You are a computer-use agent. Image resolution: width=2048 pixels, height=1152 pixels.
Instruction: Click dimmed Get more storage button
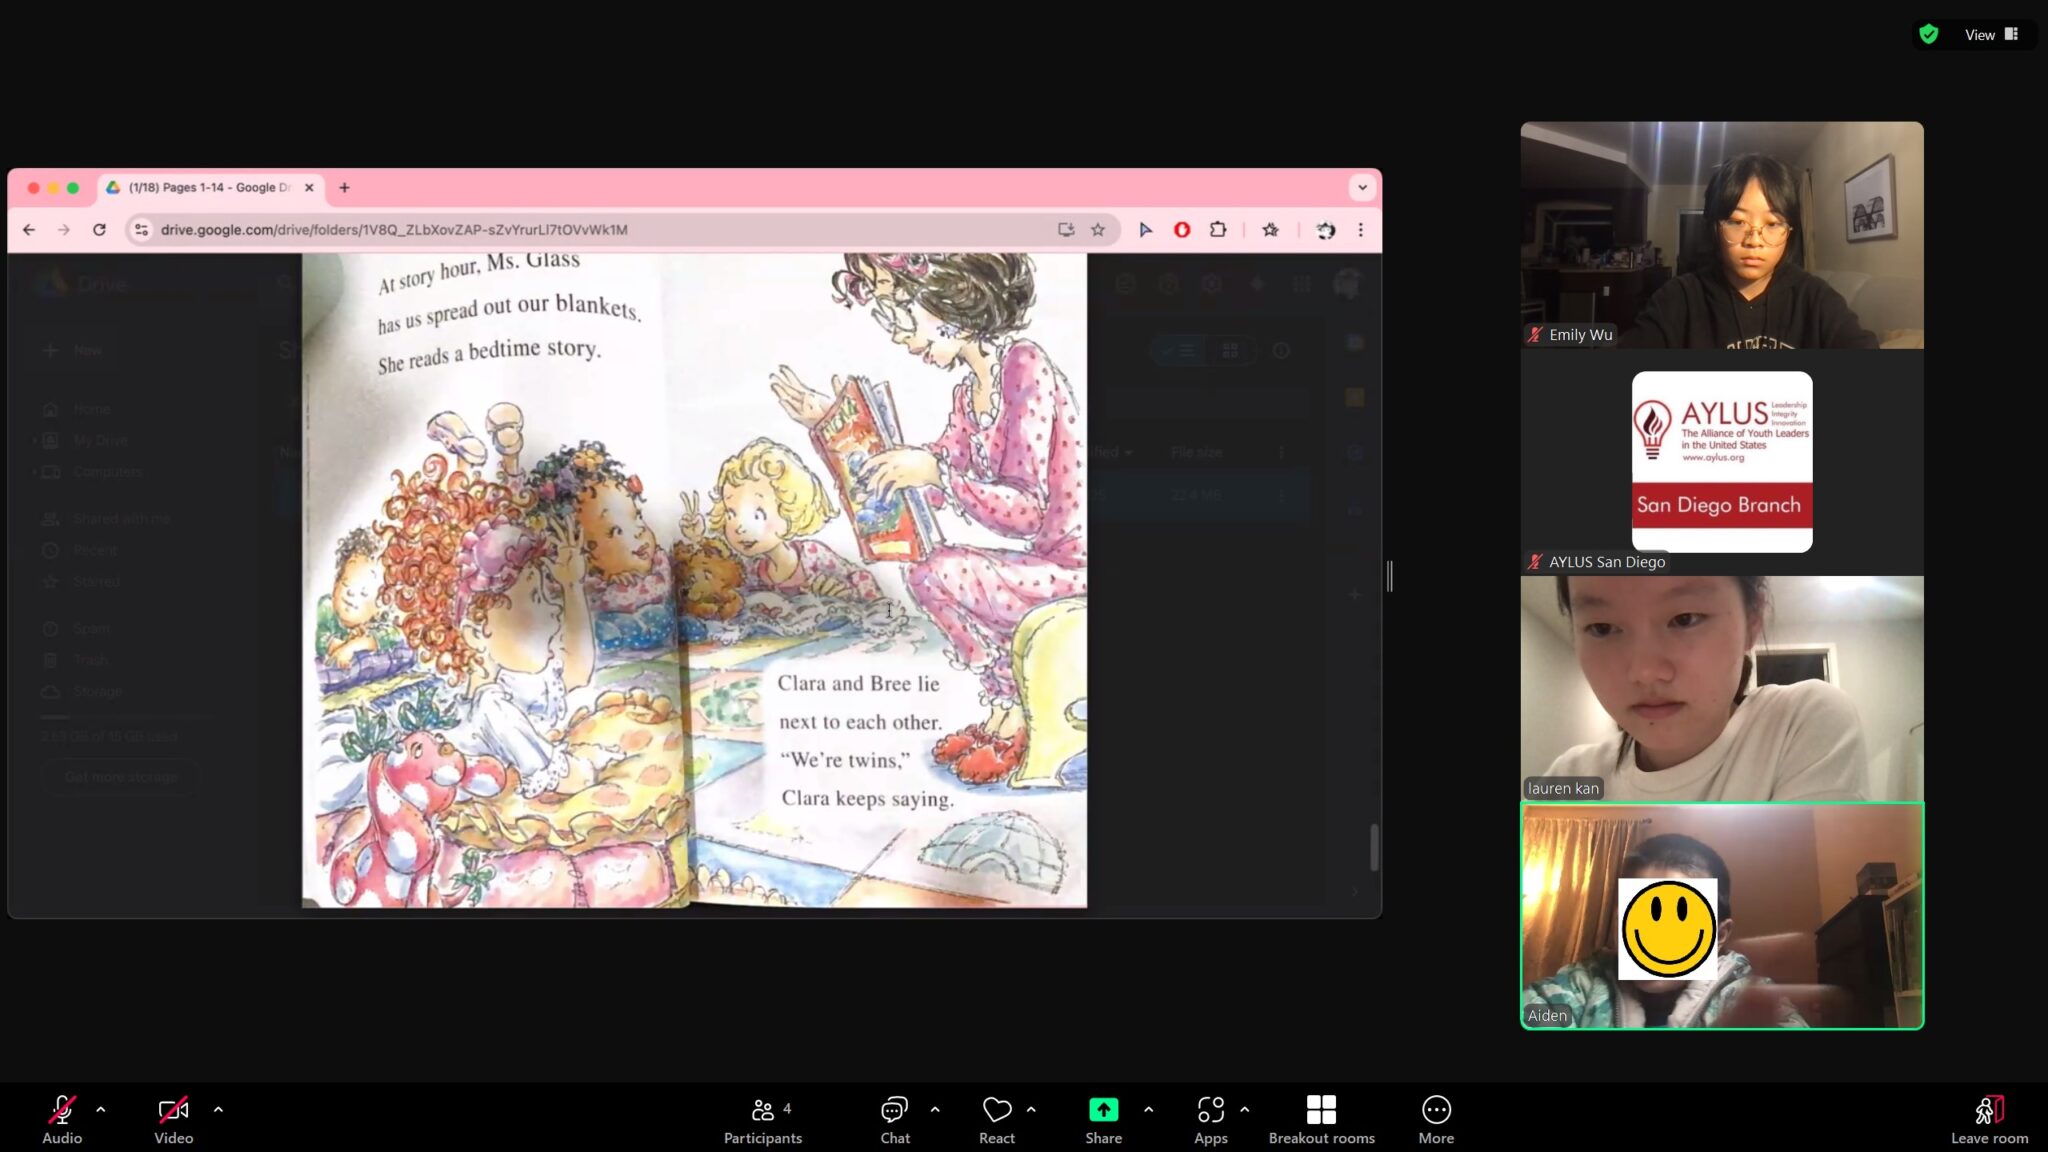(121, 776)
